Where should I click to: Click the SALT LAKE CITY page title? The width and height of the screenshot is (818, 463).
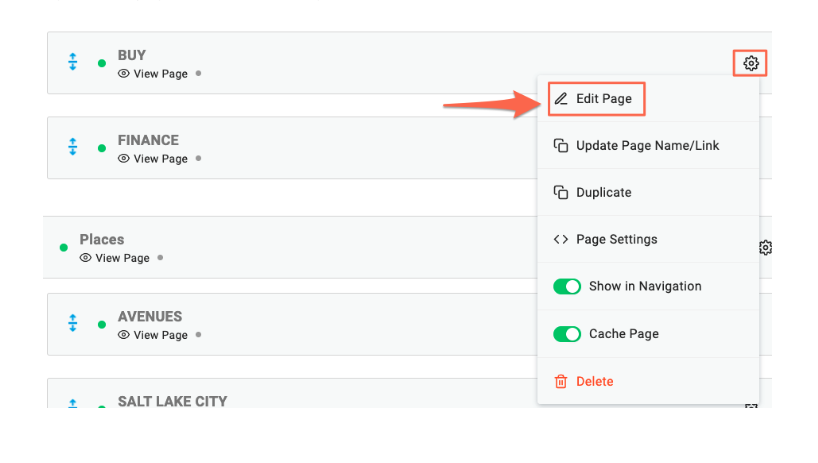172,401
